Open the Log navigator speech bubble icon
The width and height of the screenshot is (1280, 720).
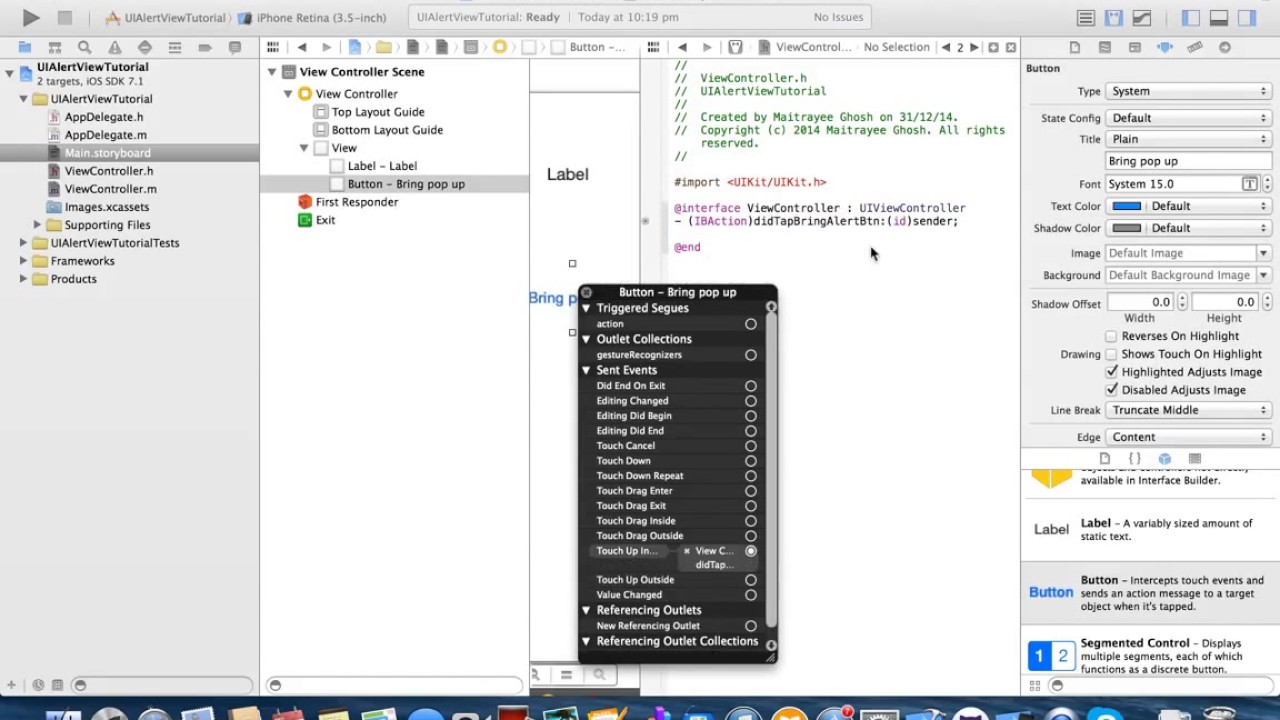tap(235, 47)
